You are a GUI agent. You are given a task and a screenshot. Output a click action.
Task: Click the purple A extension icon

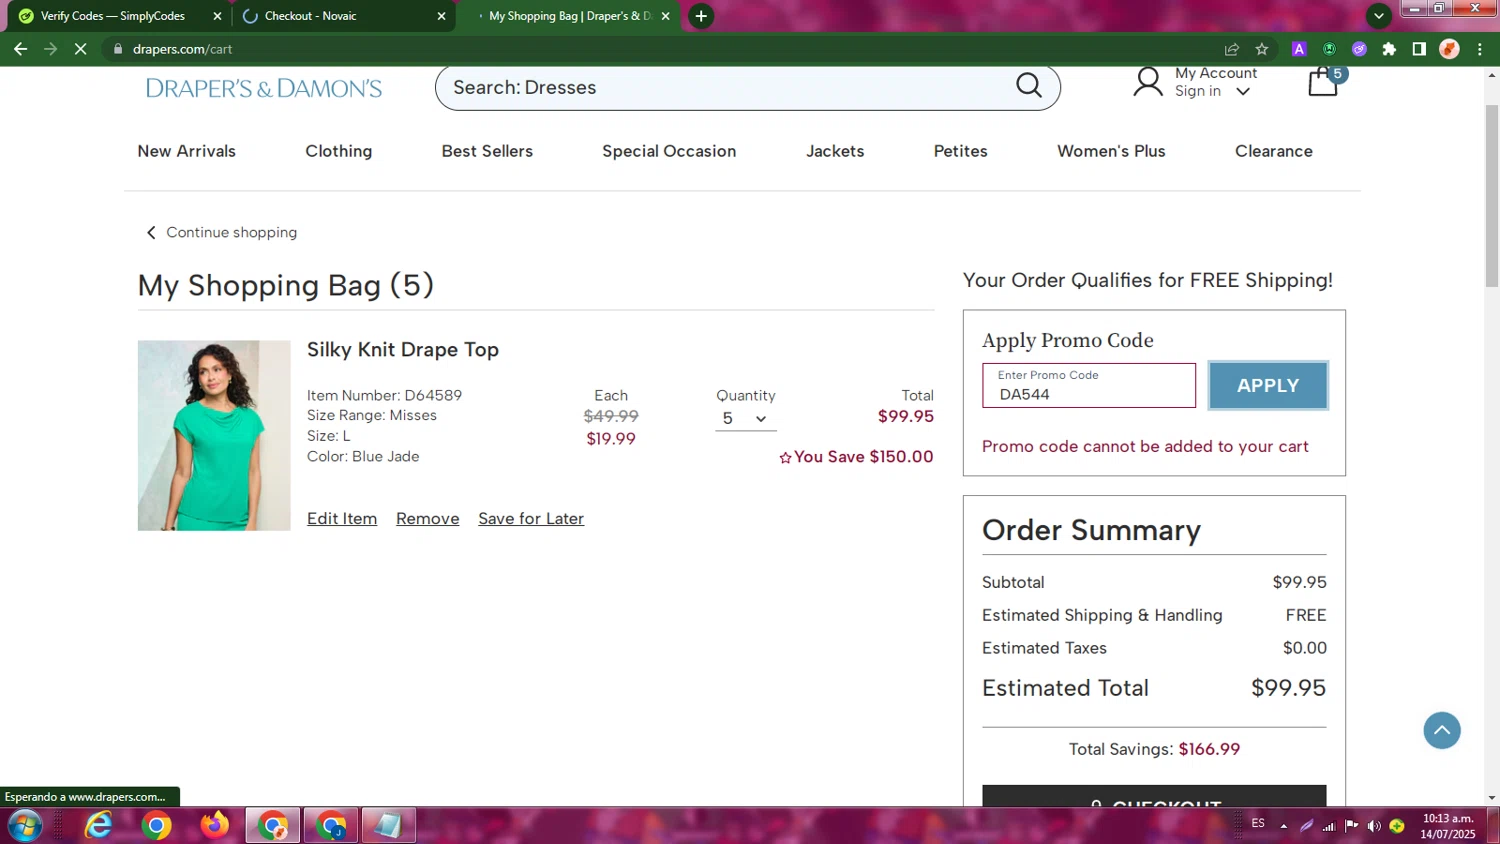point(1299,49)
